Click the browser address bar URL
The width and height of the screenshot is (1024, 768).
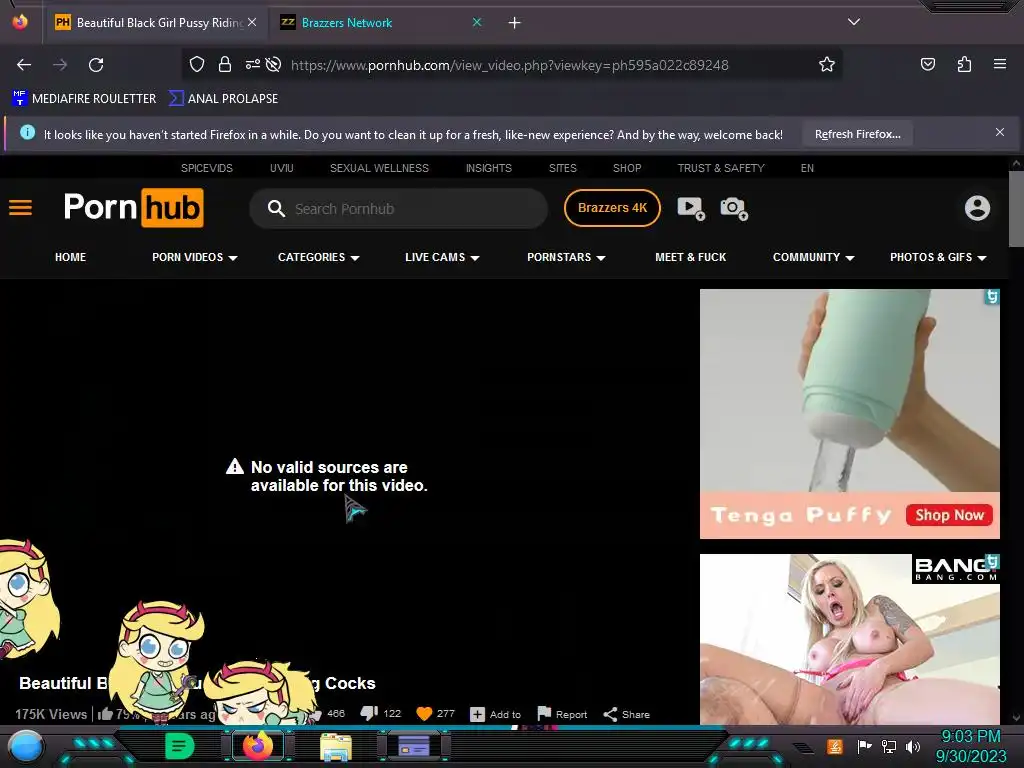(509, 65)
